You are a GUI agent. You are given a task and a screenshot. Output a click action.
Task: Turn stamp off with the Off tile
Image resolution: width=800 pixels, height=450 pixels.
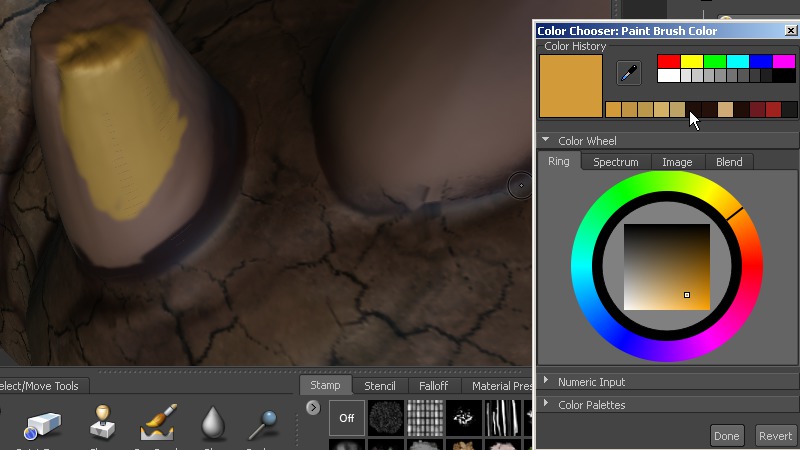coord(347,417)
